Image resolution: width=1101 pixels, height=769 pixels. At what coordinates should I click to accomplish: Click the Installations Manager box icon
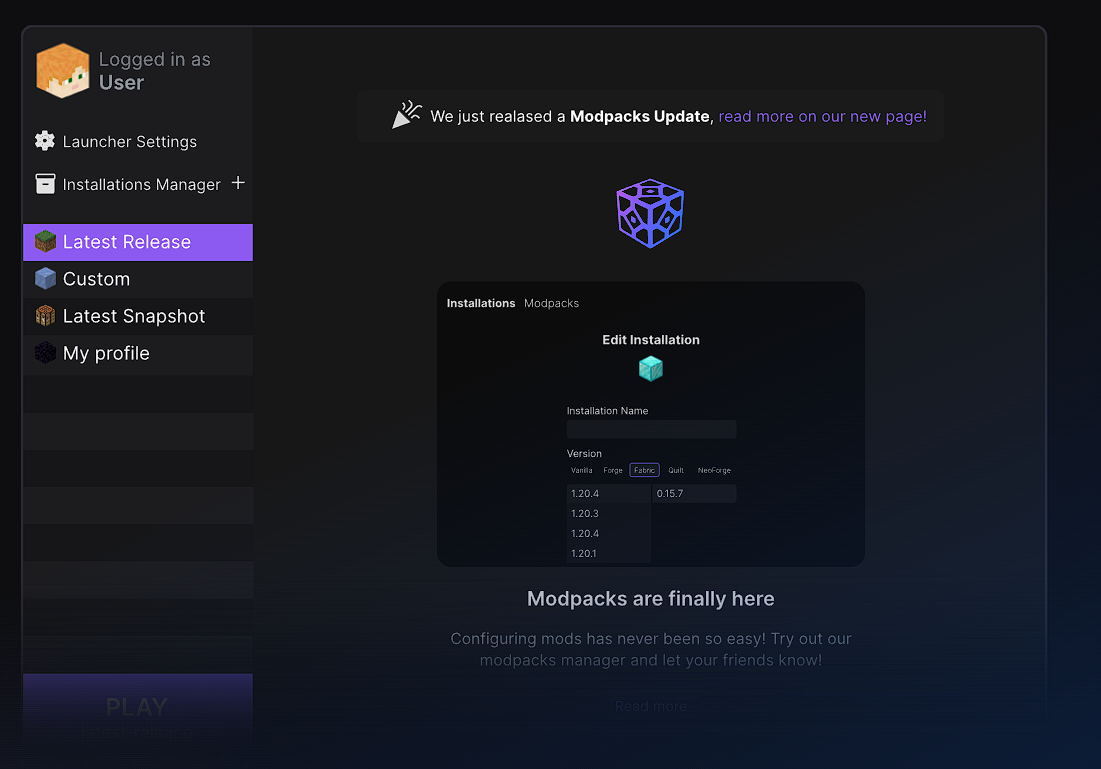coord(45,184)
